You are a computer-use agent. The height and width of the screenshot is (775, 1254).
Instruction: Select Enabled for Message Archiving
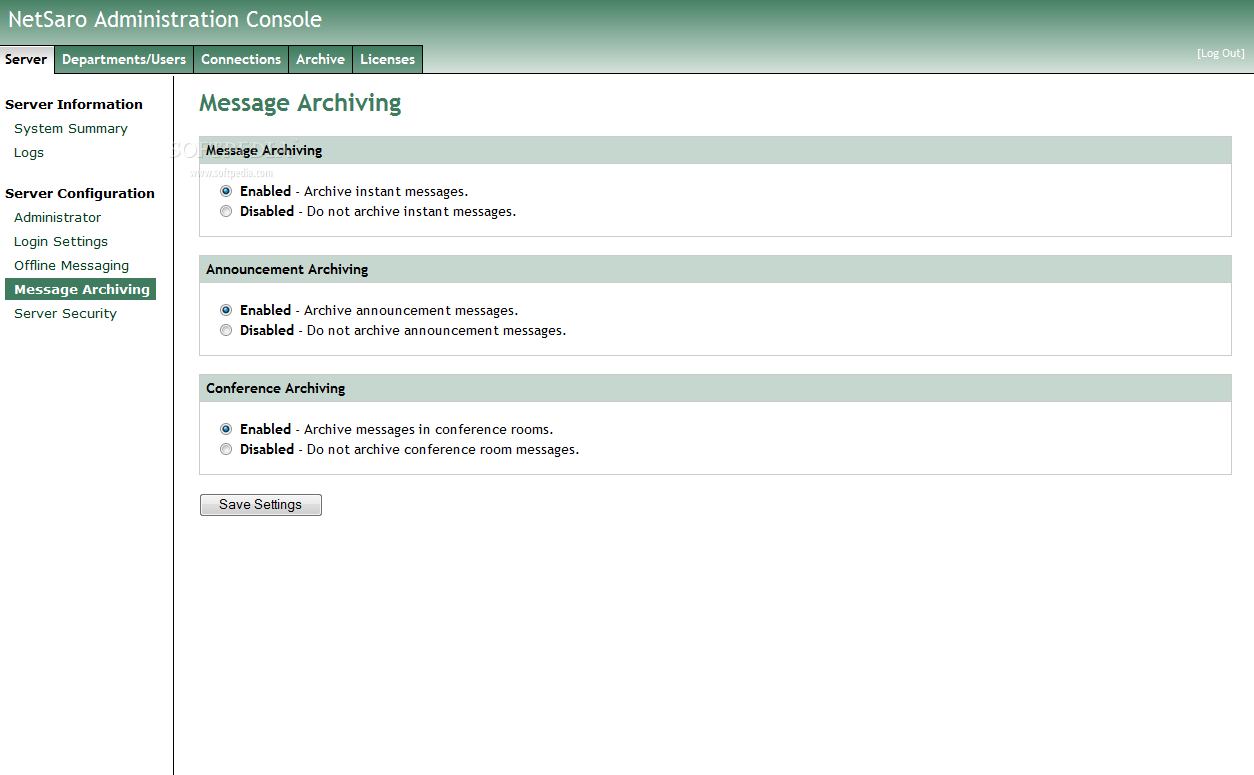[x=226, y=191]
